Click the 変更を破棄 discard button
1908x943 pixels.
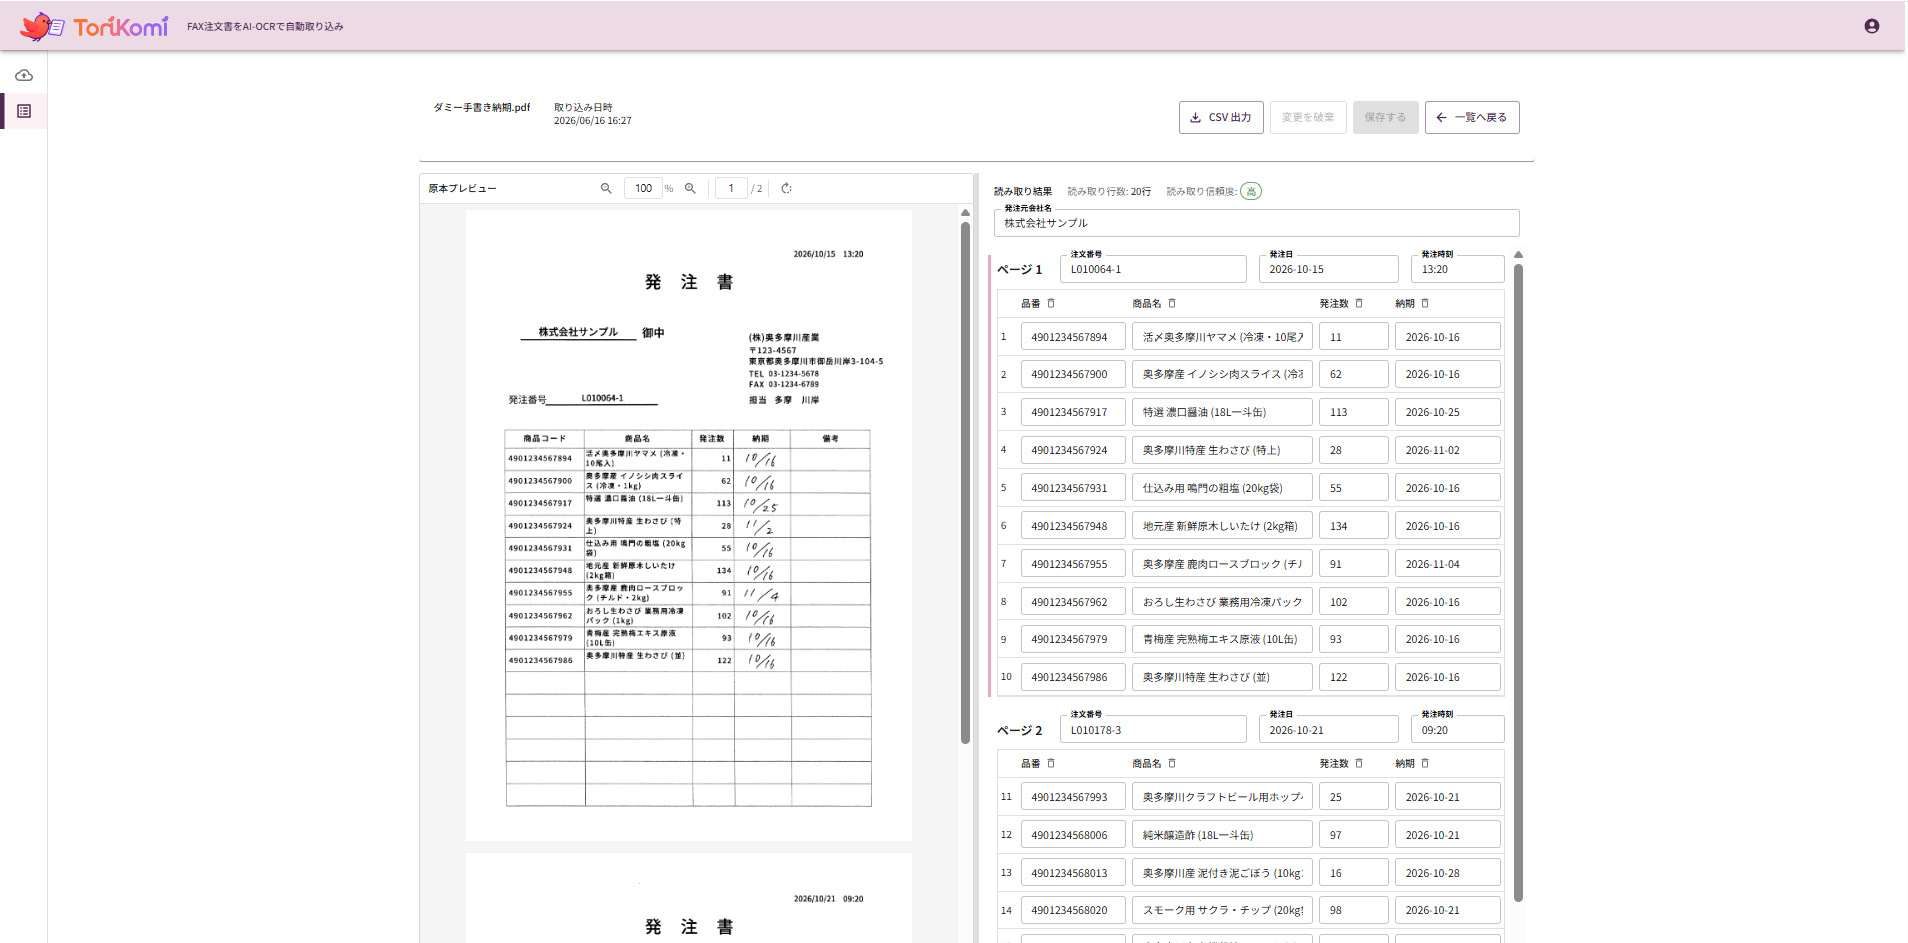tap(1308, 117)
